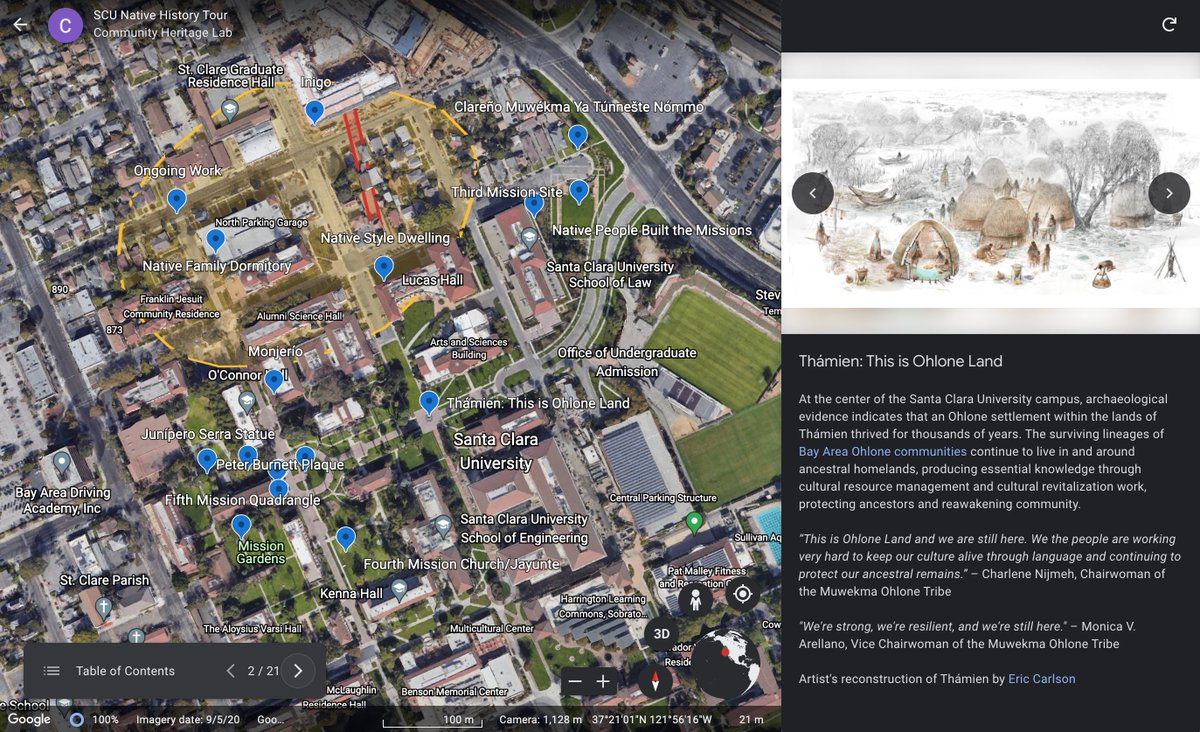This screenshot has width=1200, height=732.
Task: Select the Native Style Dwelling pin
Action: point(383,267)
